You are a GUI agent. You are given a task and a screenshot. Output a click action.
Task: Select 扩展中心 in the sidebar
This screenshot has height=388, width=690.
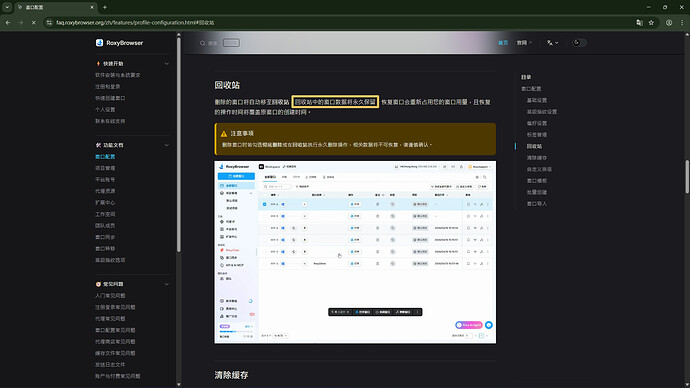(105, 203)
